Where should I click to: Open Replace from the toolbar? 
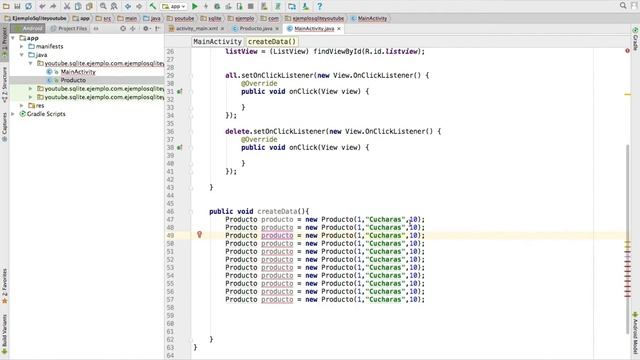pos(114,6)
